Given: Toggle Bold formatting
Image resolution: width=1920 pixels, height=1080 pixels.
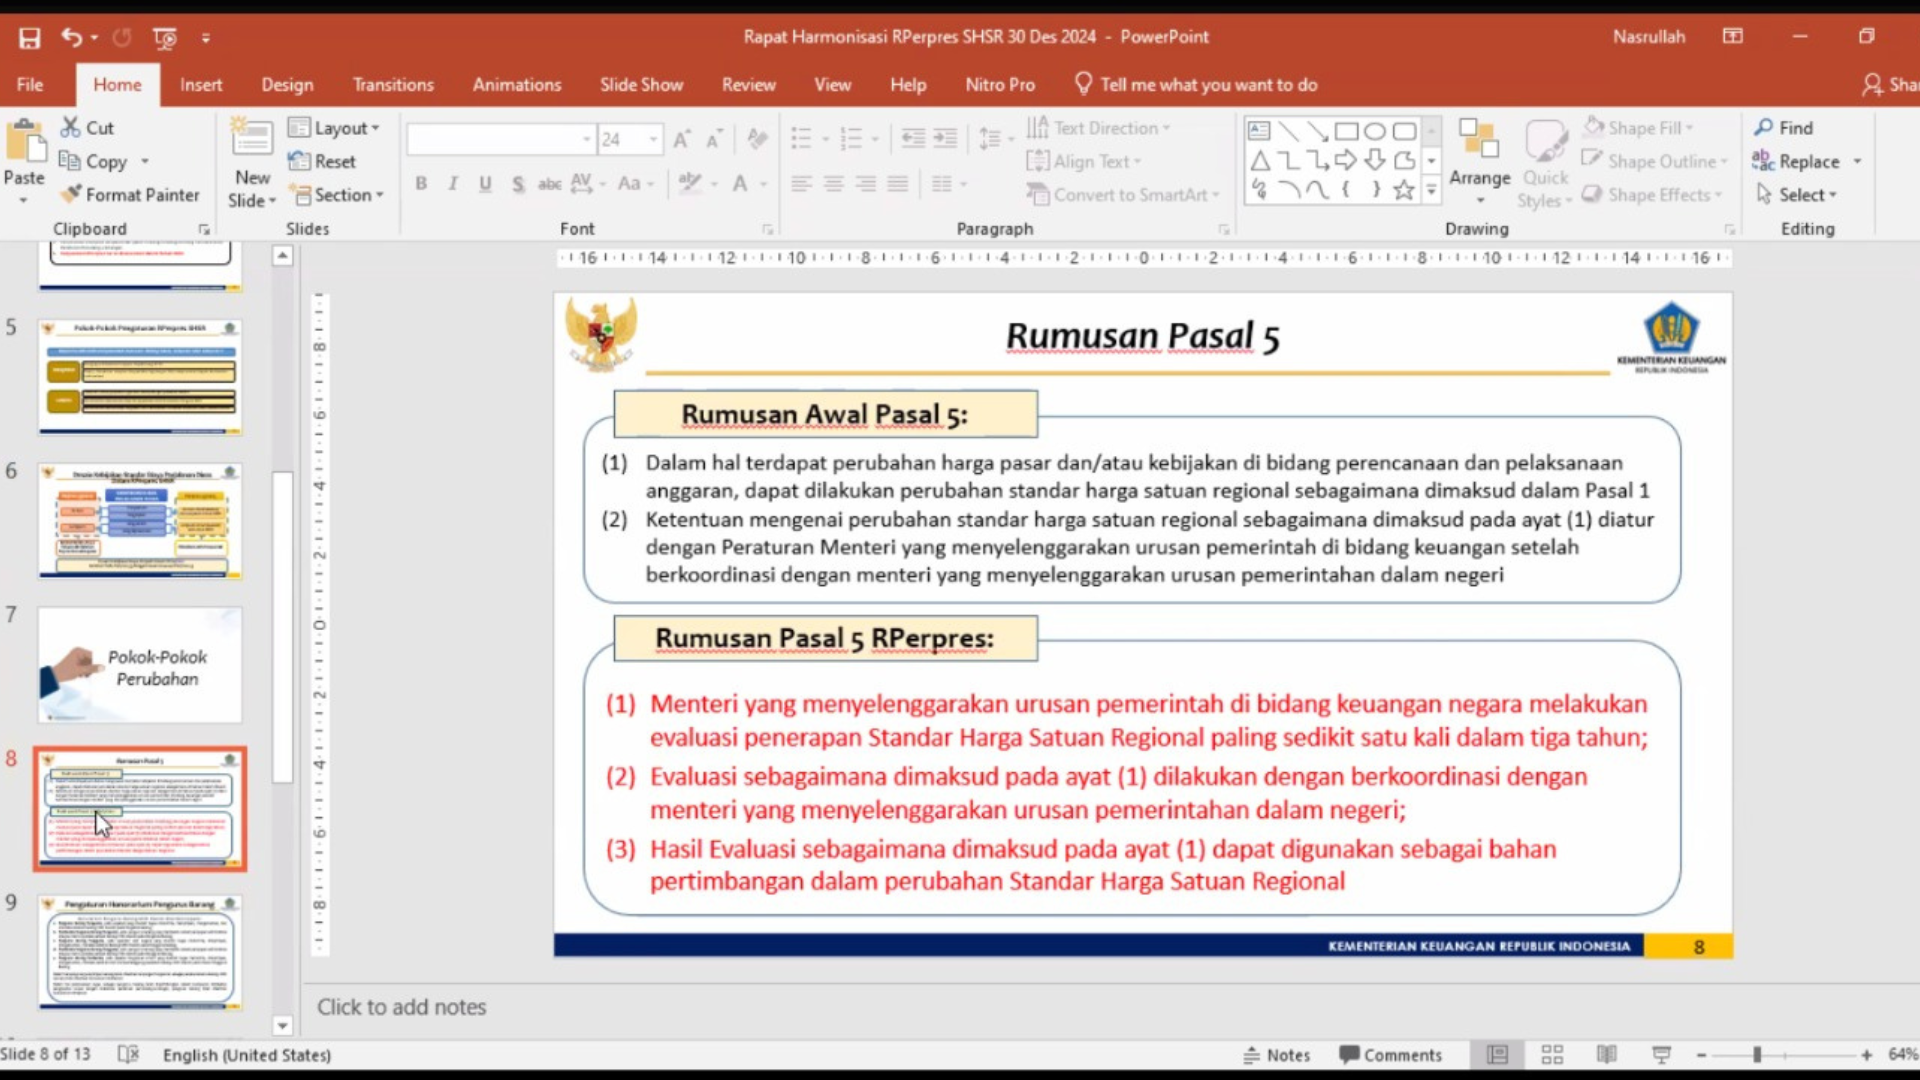Looking at the screenshot, I should click(421, 183).
